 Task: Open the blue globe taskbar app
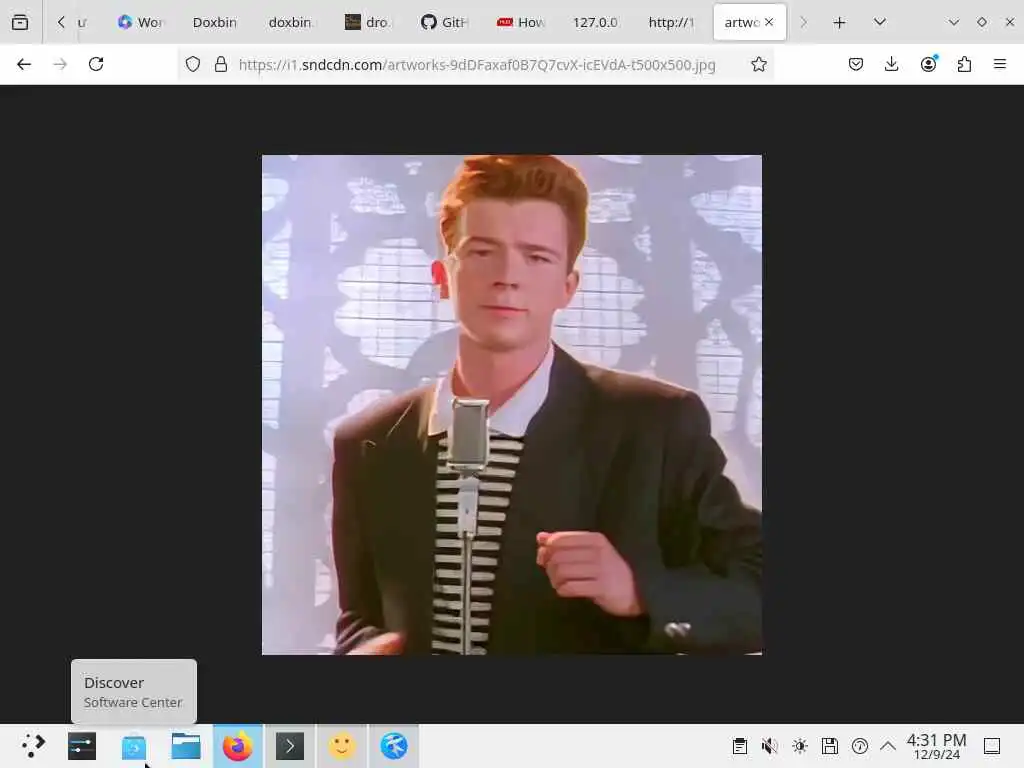[394, 746]
